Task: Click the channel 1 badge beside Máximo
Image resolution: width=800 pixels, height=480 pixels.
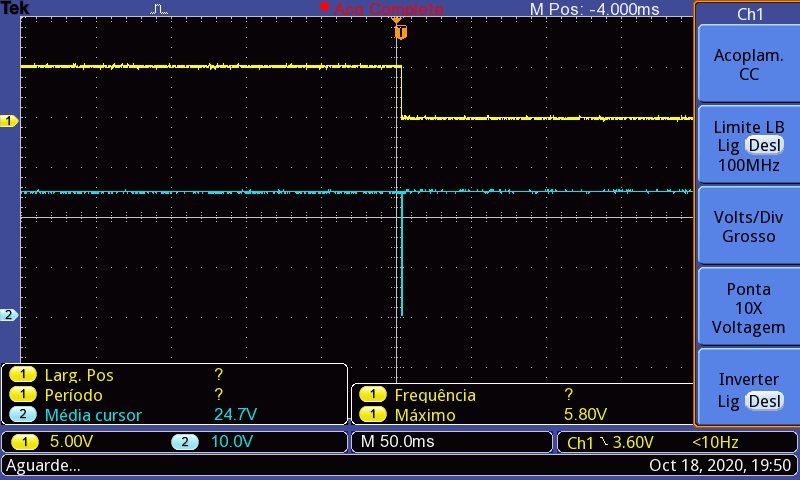Action: point(372,414)
